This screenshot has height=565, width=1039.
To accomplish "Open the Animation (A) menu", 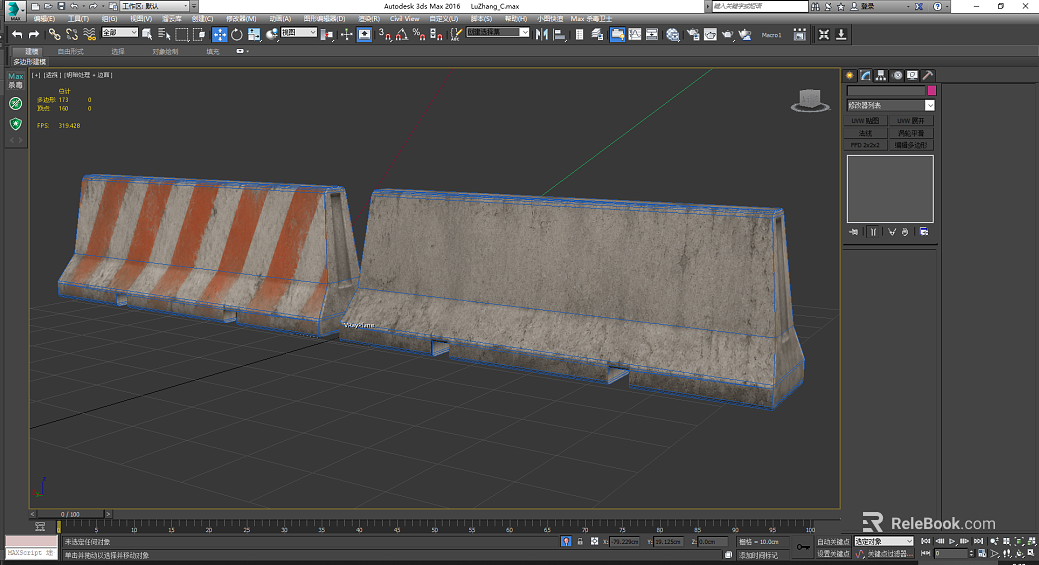I will [x=280, y=19].
